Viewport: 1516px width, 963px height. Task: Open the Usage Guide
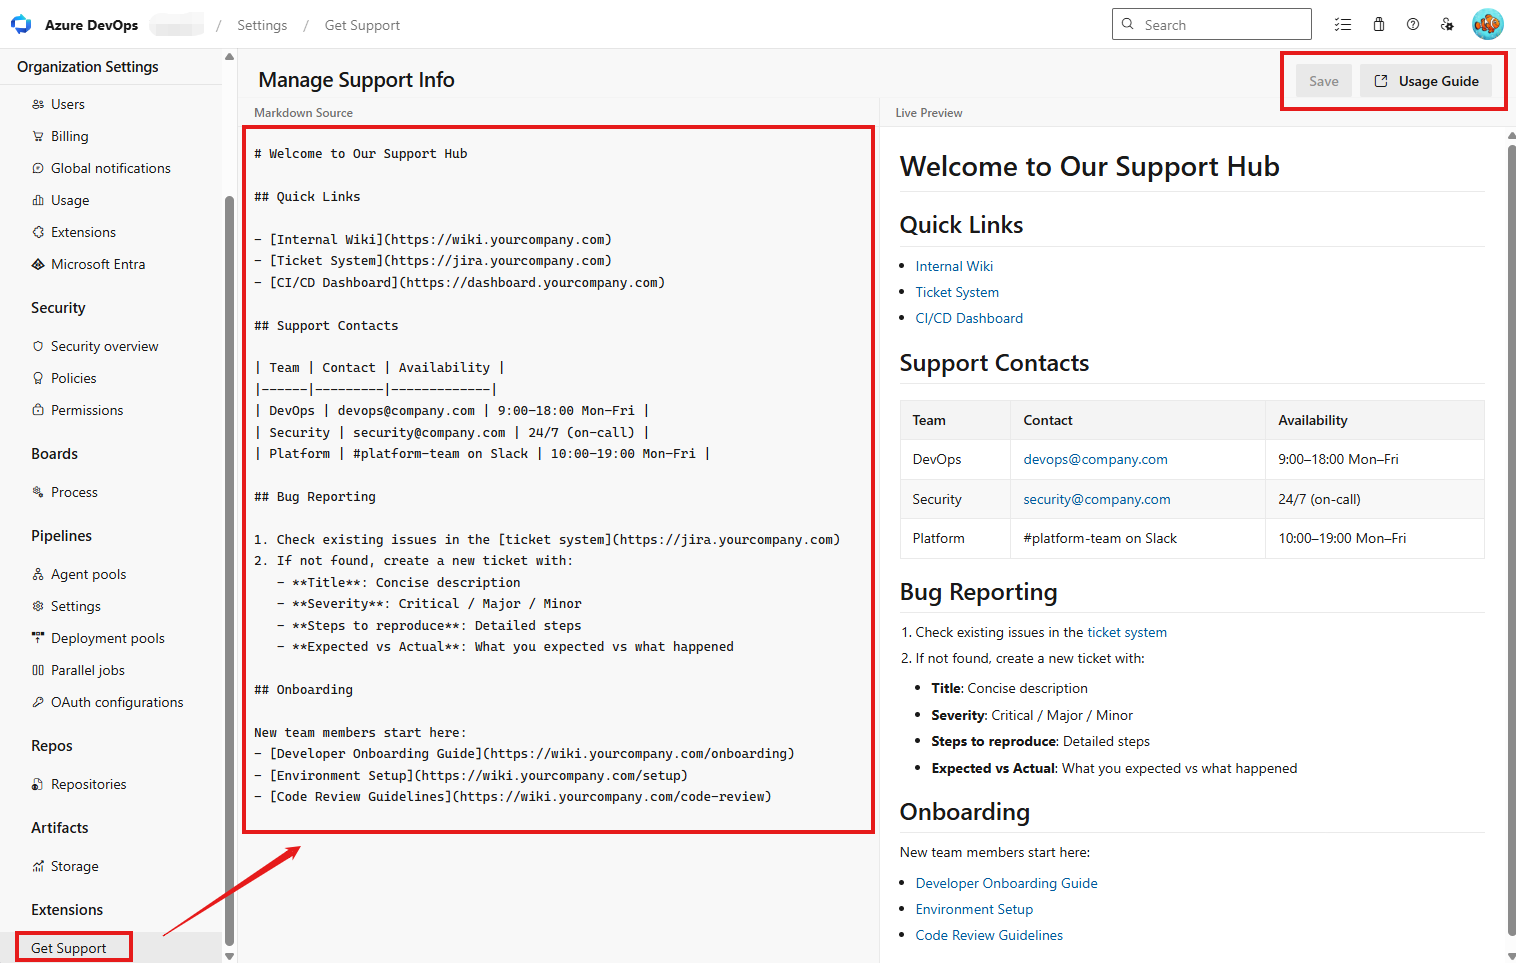1426,81
